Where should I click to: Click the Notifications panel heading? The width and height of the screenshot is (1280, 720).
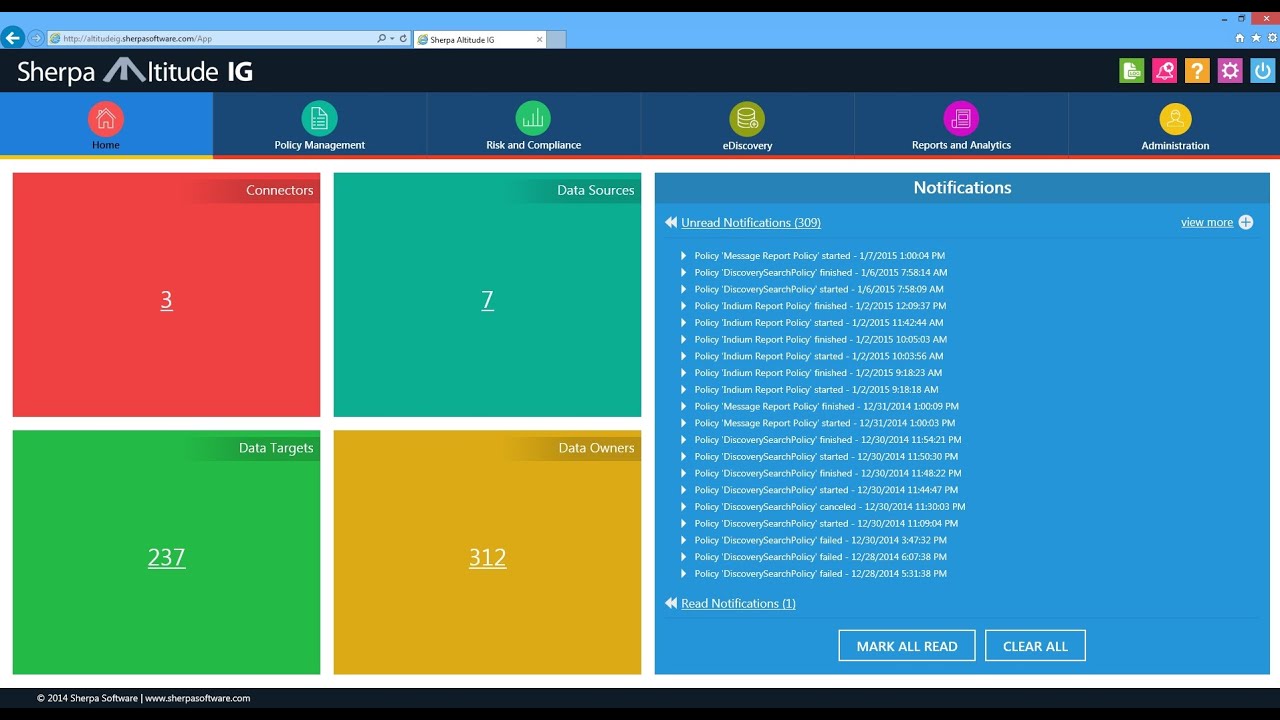(962, 188)
